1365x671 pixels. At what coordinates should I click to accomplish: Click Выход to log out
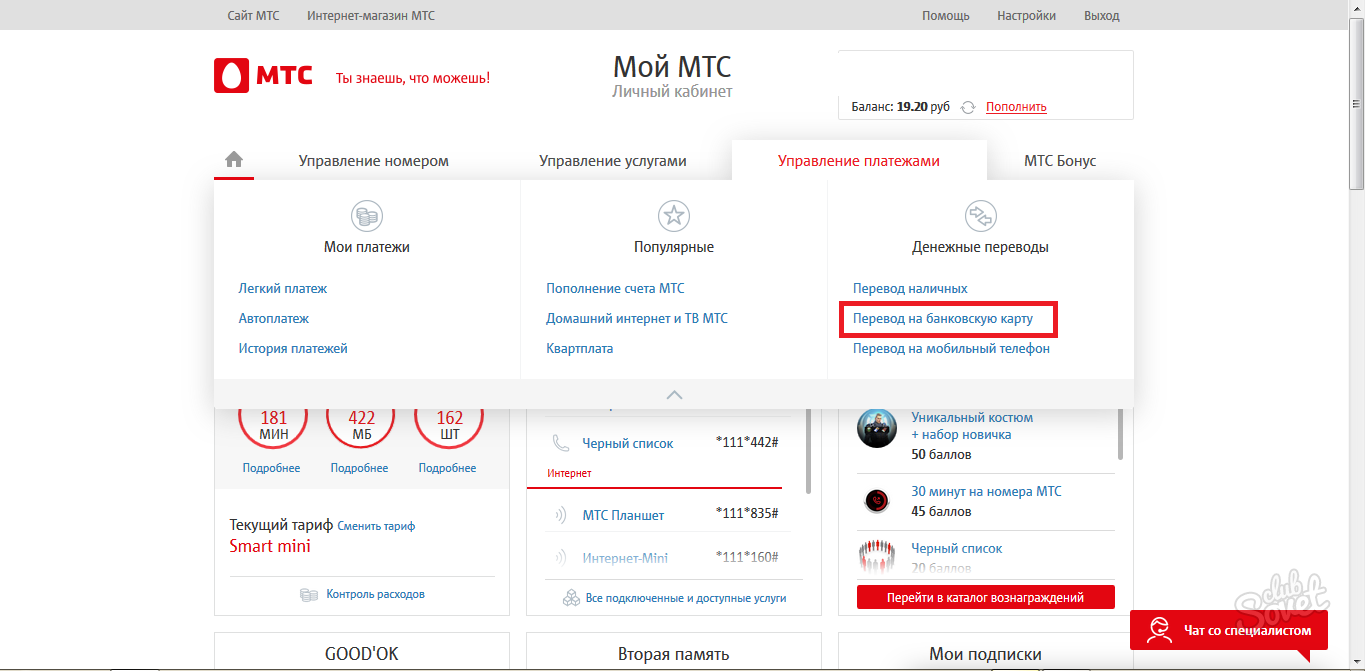[1102, 16]
